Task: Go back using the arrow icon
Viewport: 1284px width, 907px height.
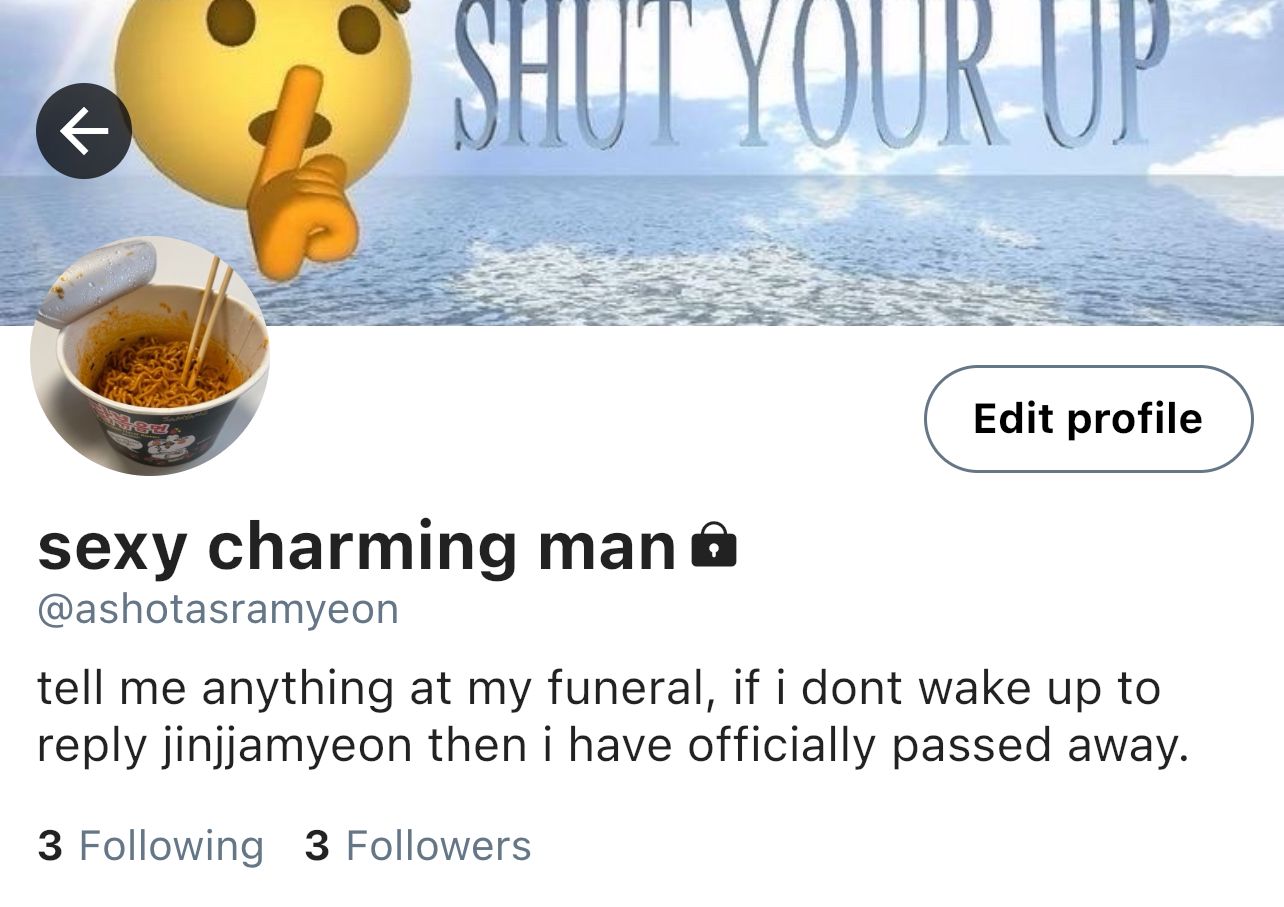Action: 84,131
